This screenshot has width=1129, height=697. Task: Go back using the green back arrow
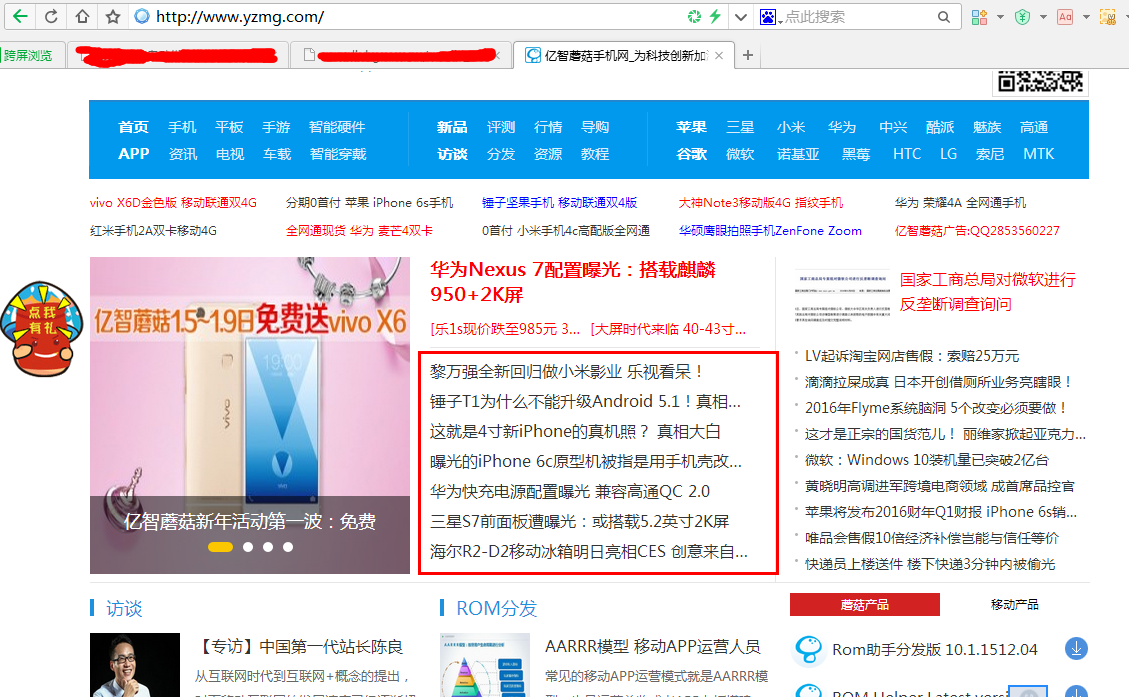(x=20, y=16)
